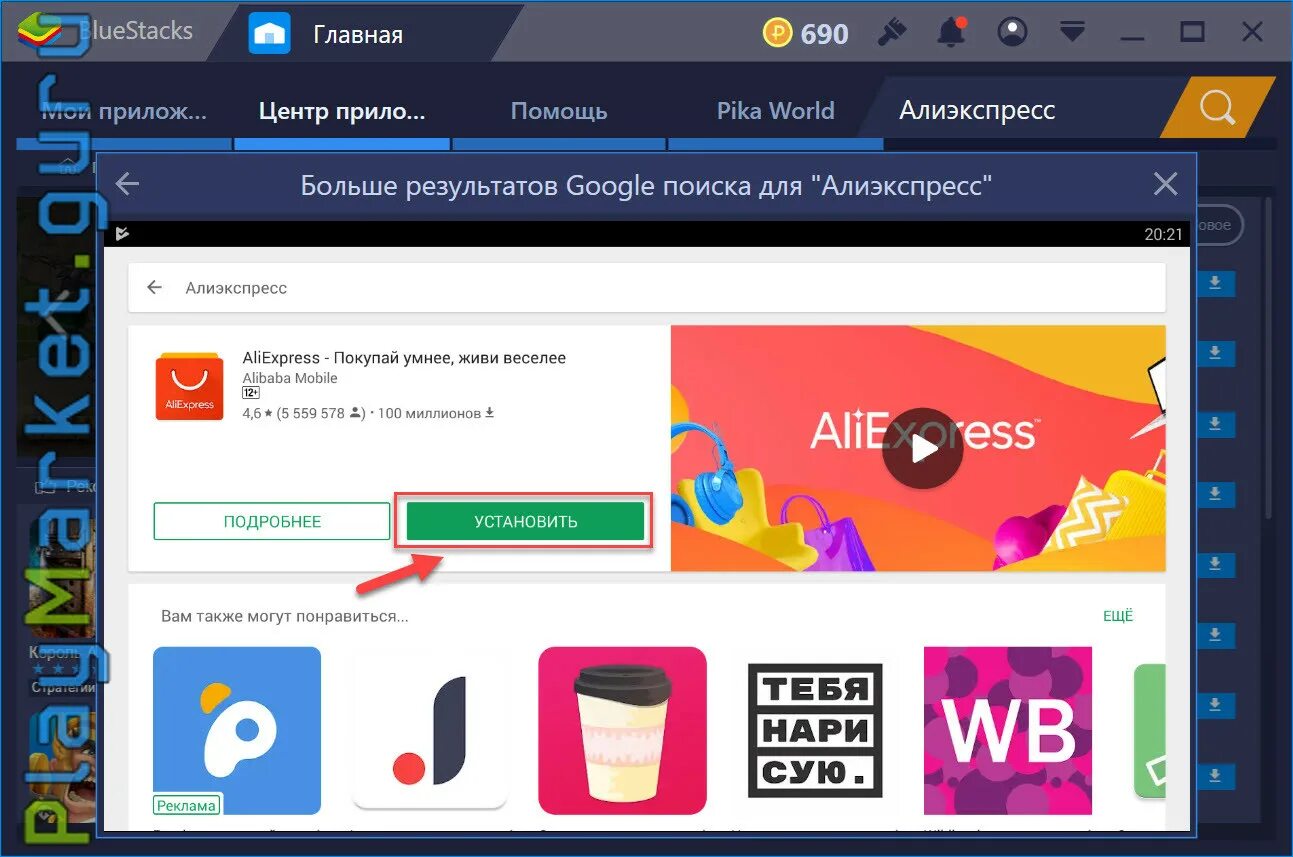Image resolution: width=1293 pixels, height=857 pixels.
Task: Open the WB Wildberries app icon
Action: tap(1008, 731)
